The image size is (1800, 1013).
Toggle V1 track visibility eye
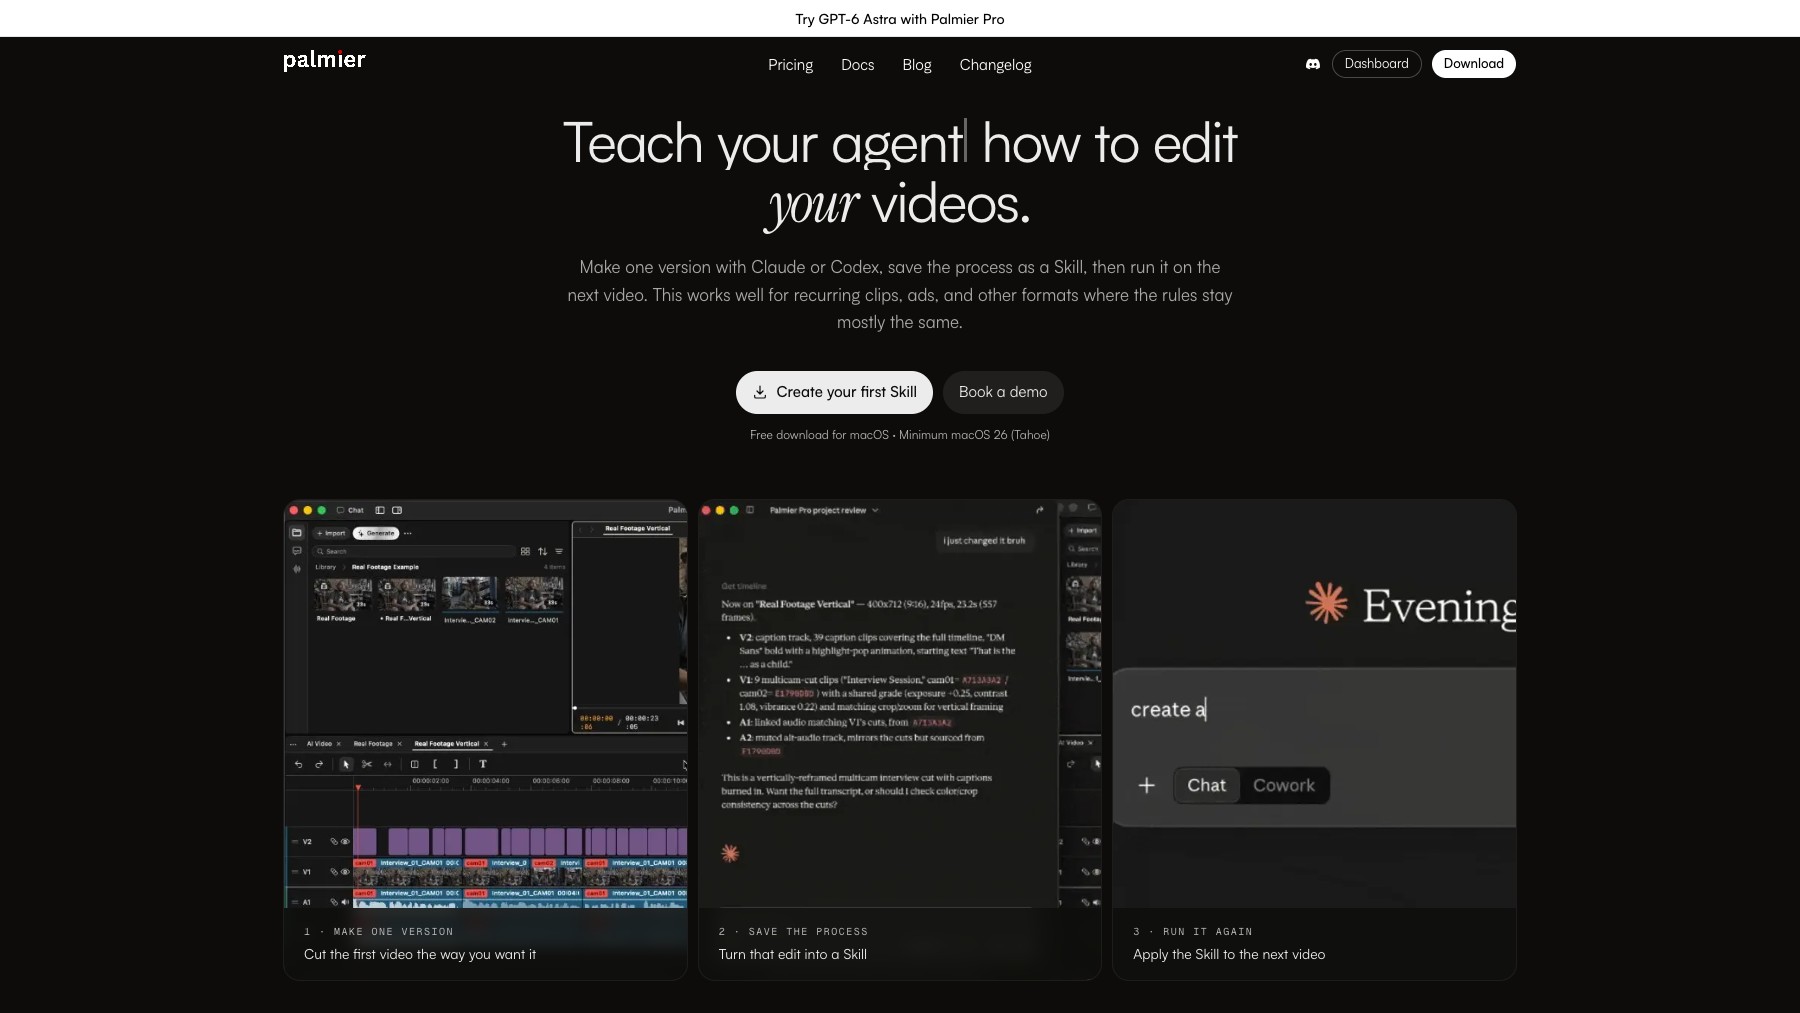click(x=345, y=871)
